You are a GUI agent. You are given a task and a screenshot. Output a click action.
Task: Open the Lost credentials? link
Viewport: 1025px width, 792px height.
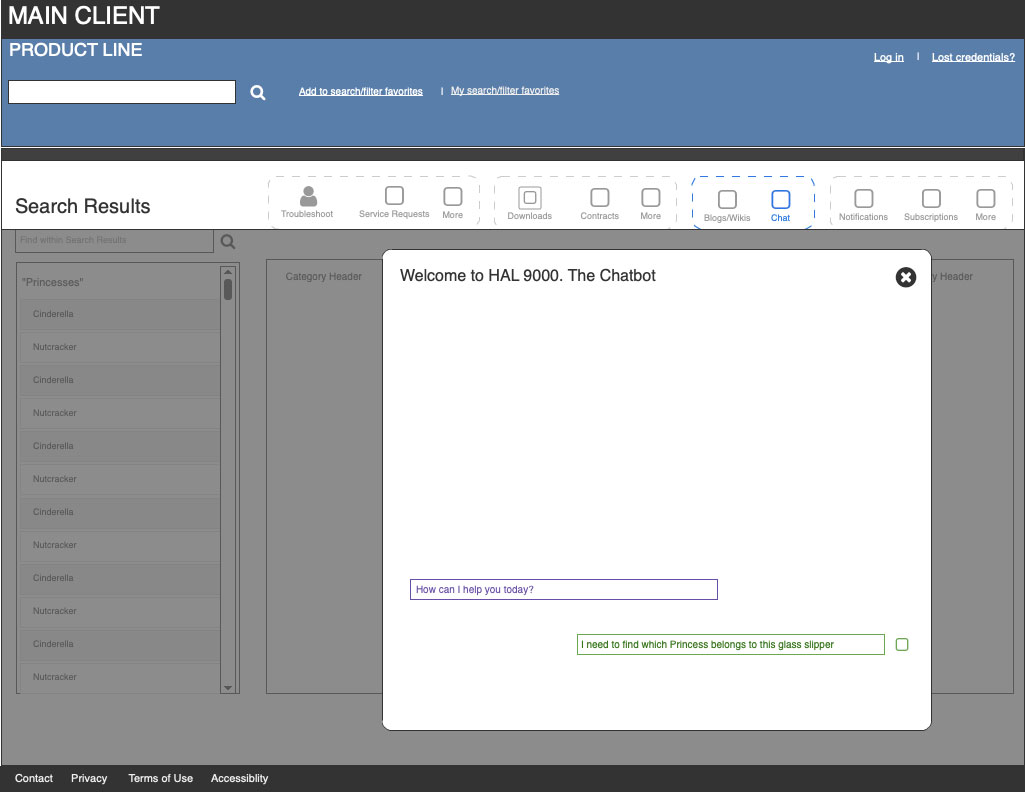[972, 58]
